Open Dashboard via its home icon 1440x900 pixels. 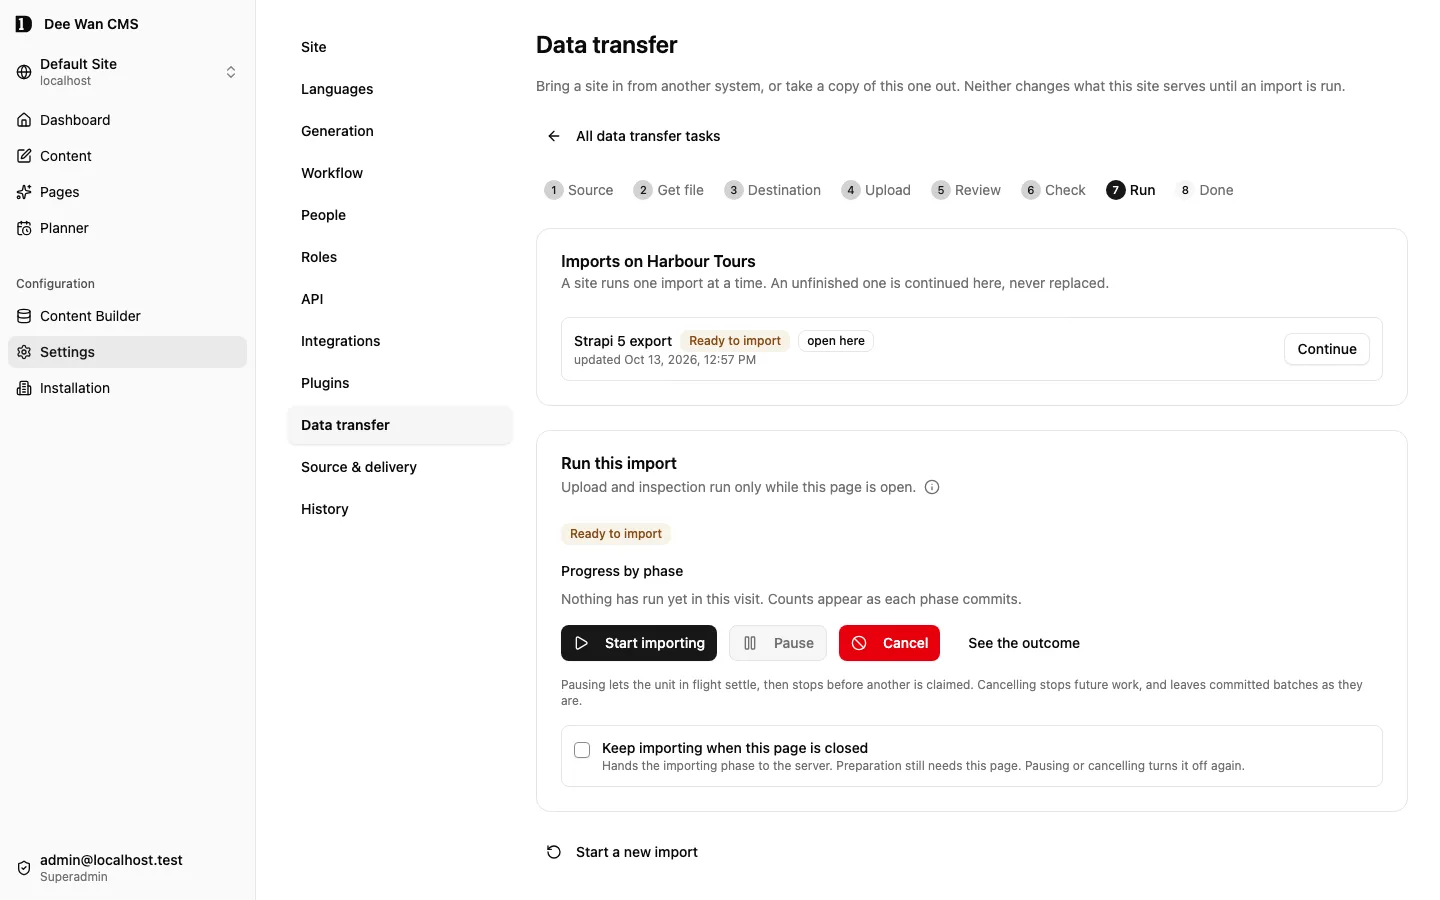24,120
